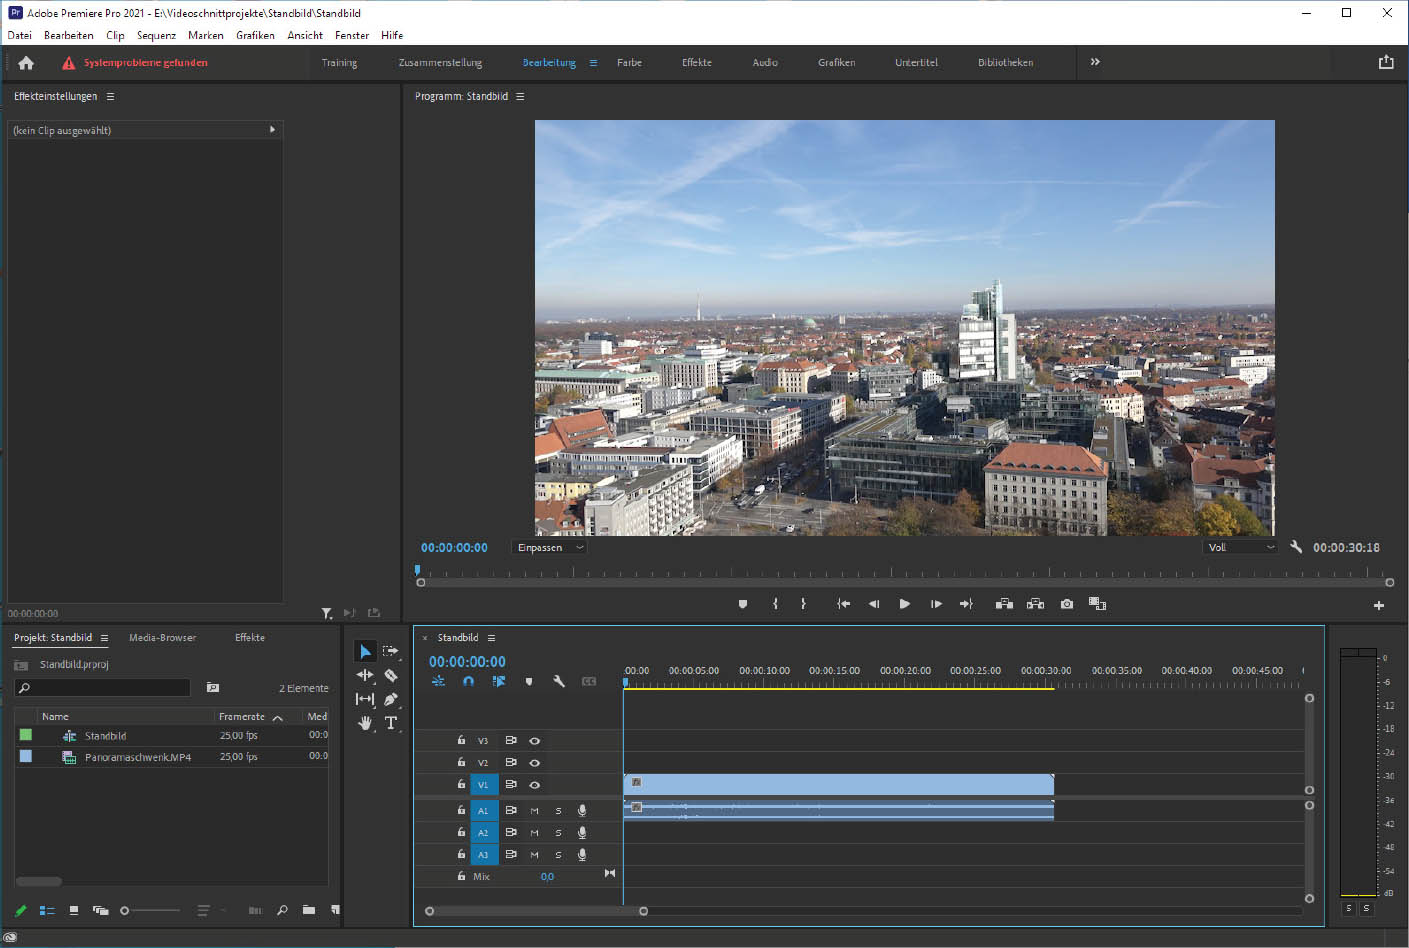
Task: Play the Standbild sequence
Action: (x=905, y=604)
